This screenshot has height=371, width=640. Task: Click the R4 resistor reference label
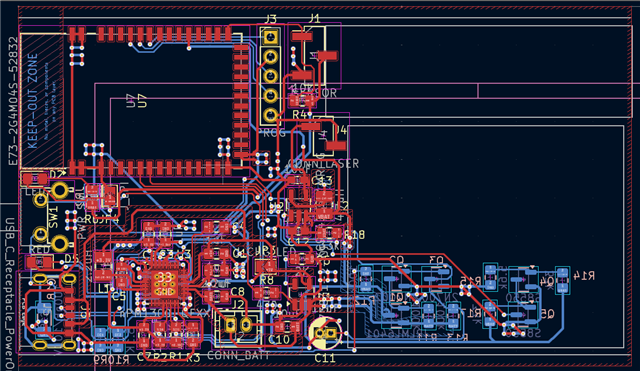coord(300,115)
